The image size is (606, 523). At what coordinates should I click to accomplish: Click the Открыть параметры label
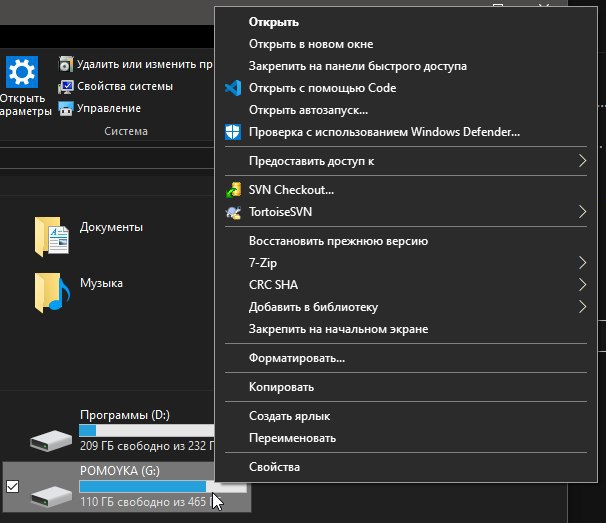25,105
